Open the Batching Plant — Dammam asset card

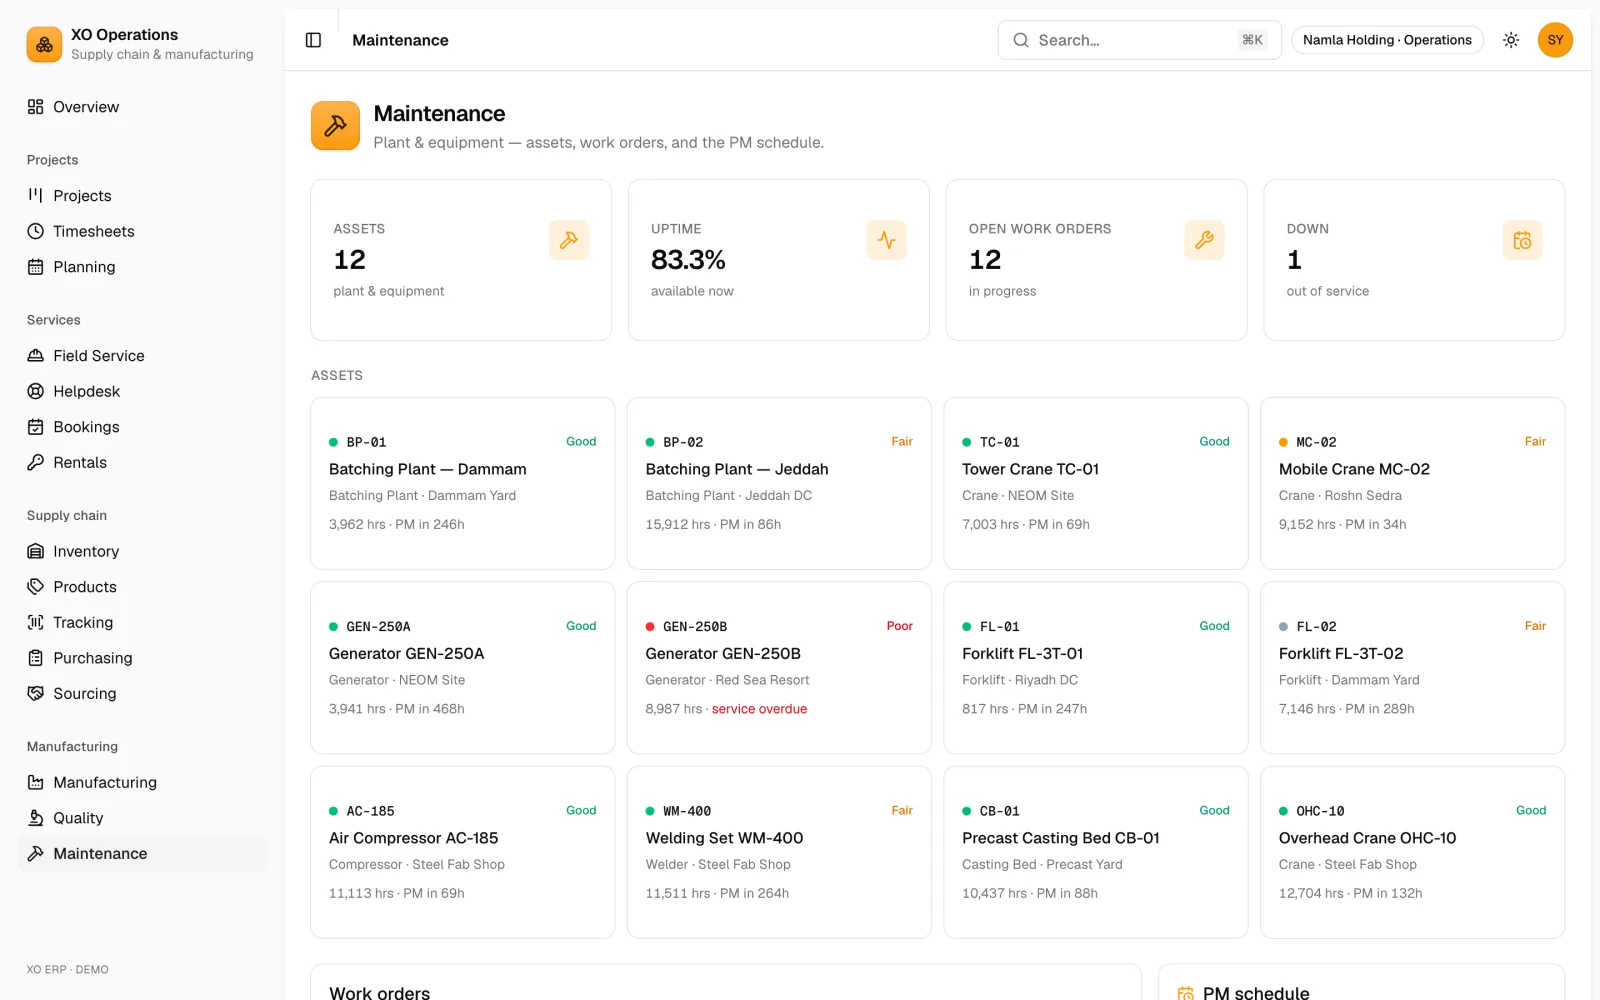pos(462,484)
